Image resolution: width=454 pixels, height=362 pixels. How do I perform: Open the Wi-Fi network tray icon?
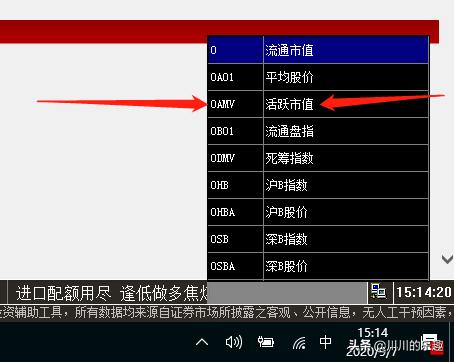pos(299,342)
